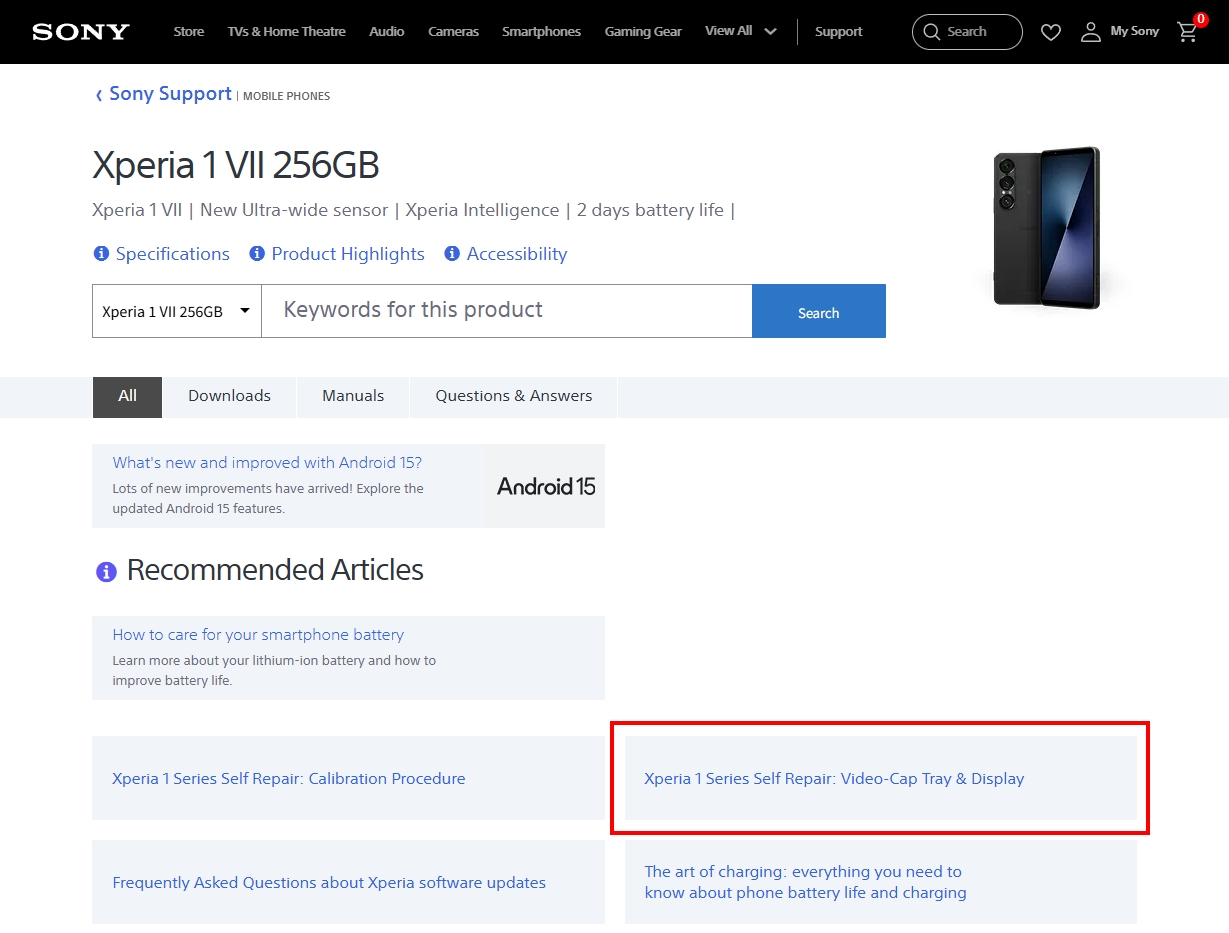Open Specifications info link
1229x933 pixels.
(x=161, y=254)
